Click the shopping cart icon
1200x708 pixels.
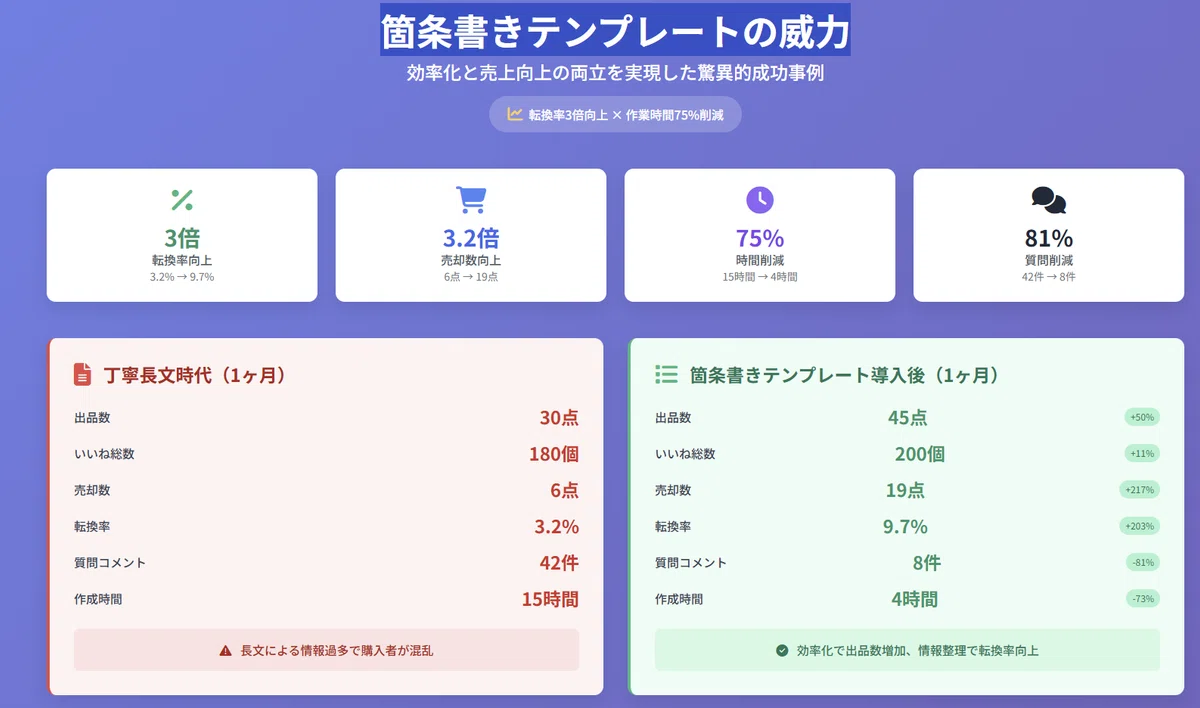click(471, 200)
